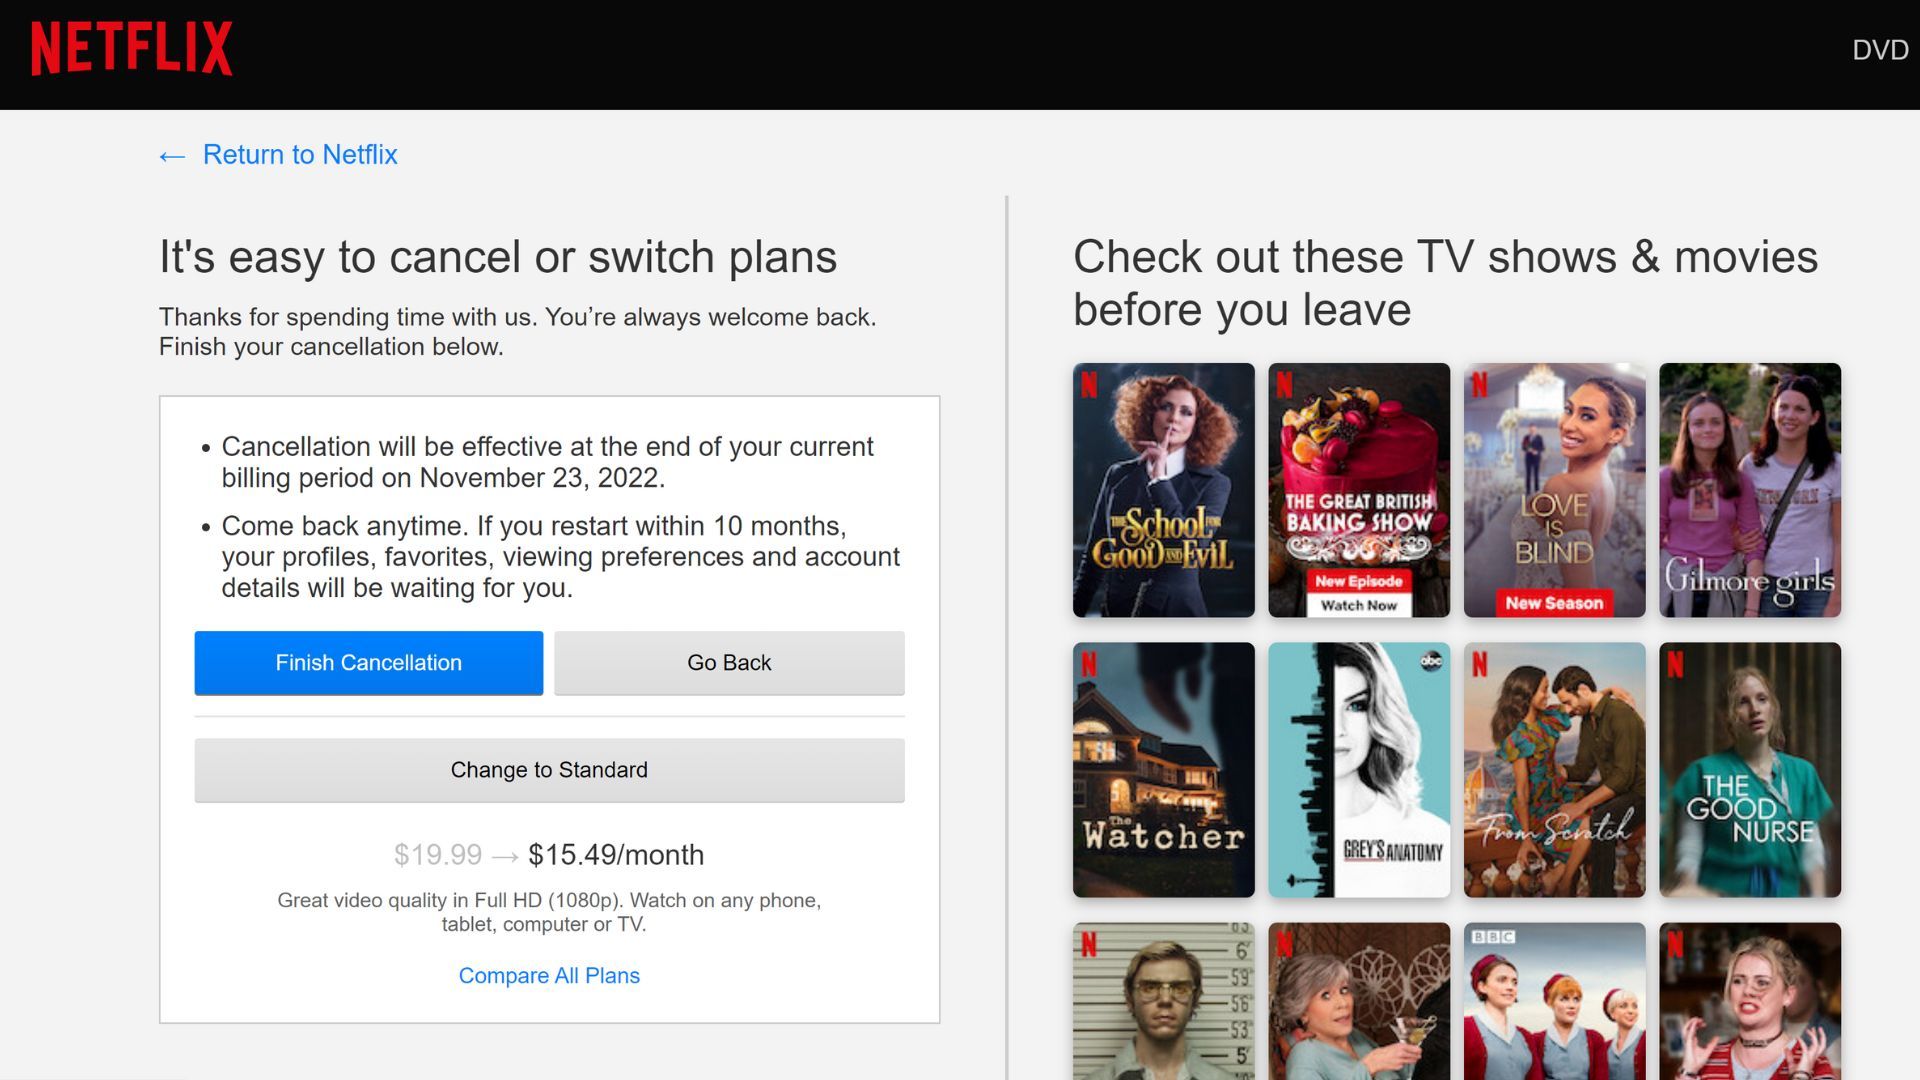Viewport: 1920px width, 1080px height.
Task: Click the left arrow back icon
Action: 173,154
